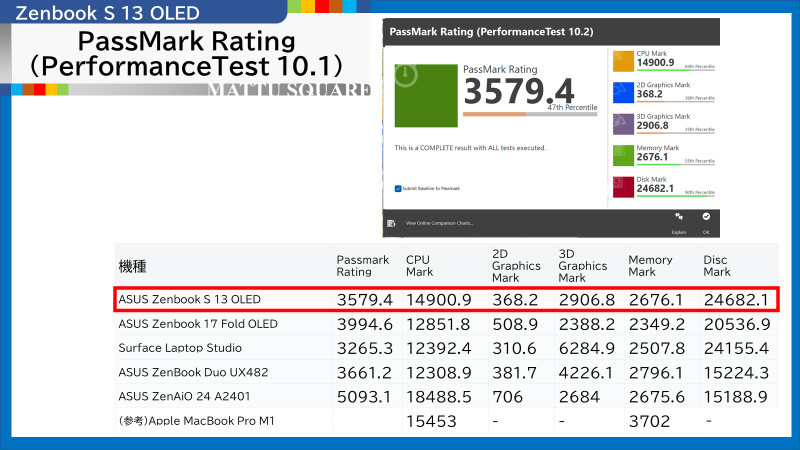The width and height of the screenshot is (800, 450).
Task: Click the blue 2D Graphics Mark icon
Action: tap(623, 93)
